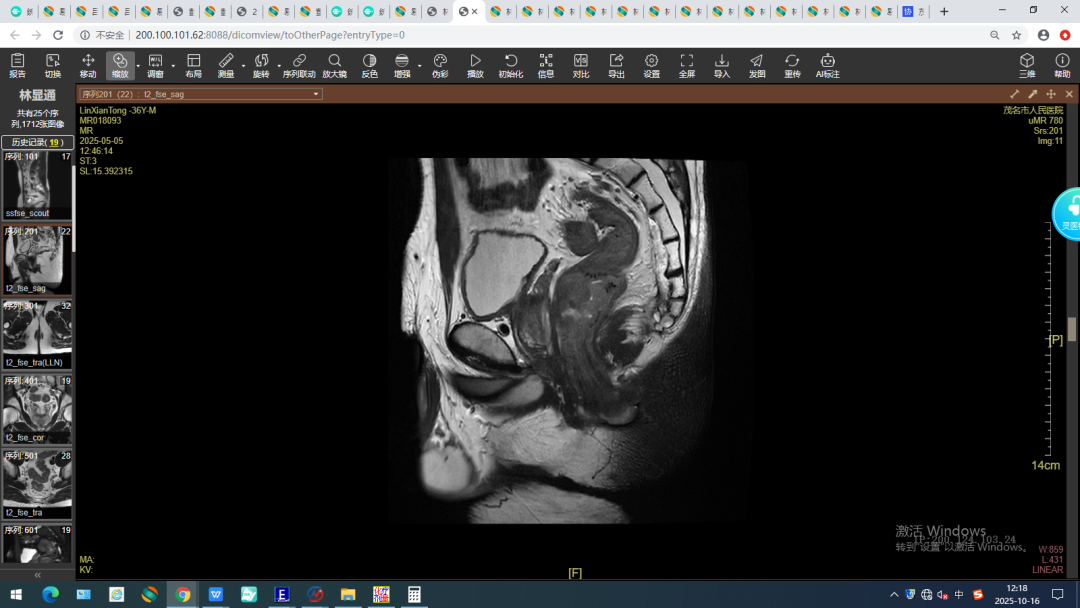This screenshot has width=1080, height=608.
Task: Toggle 反色 (Invert) image colors
Action: 369,65
